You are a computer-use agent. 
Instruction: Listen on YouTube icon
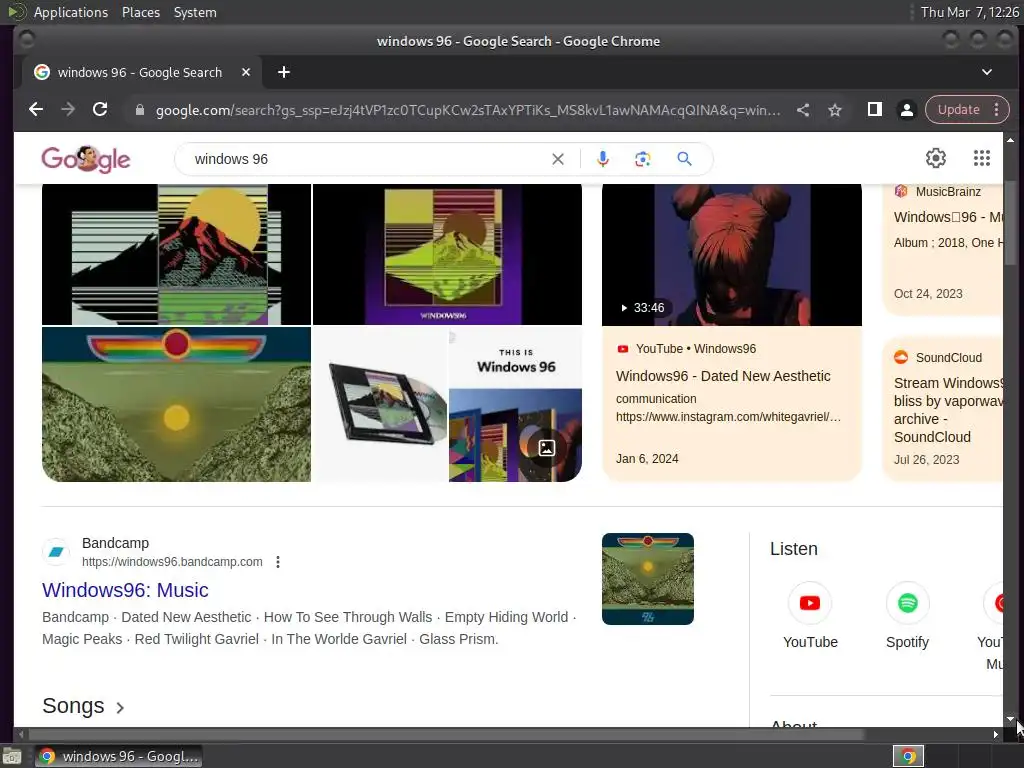[x=810, y=603]
